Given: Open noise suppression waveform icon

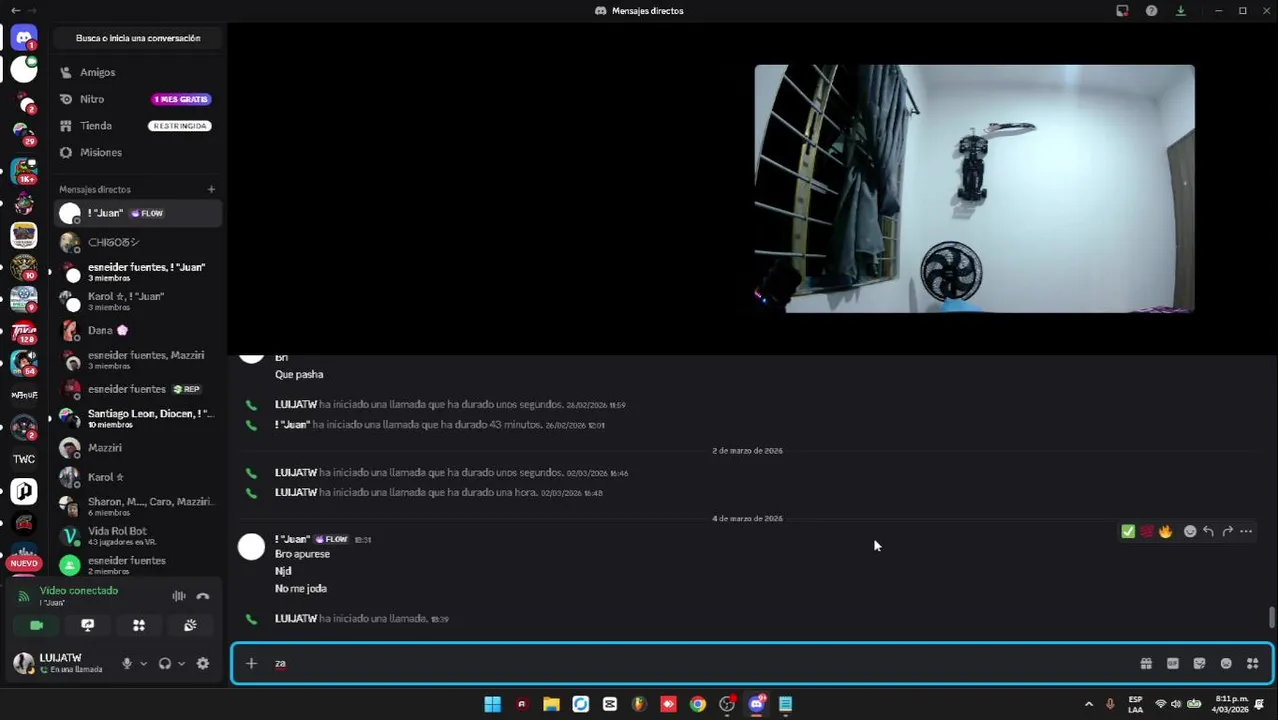Looking at the screenshot, I should [x=179, y=596].
